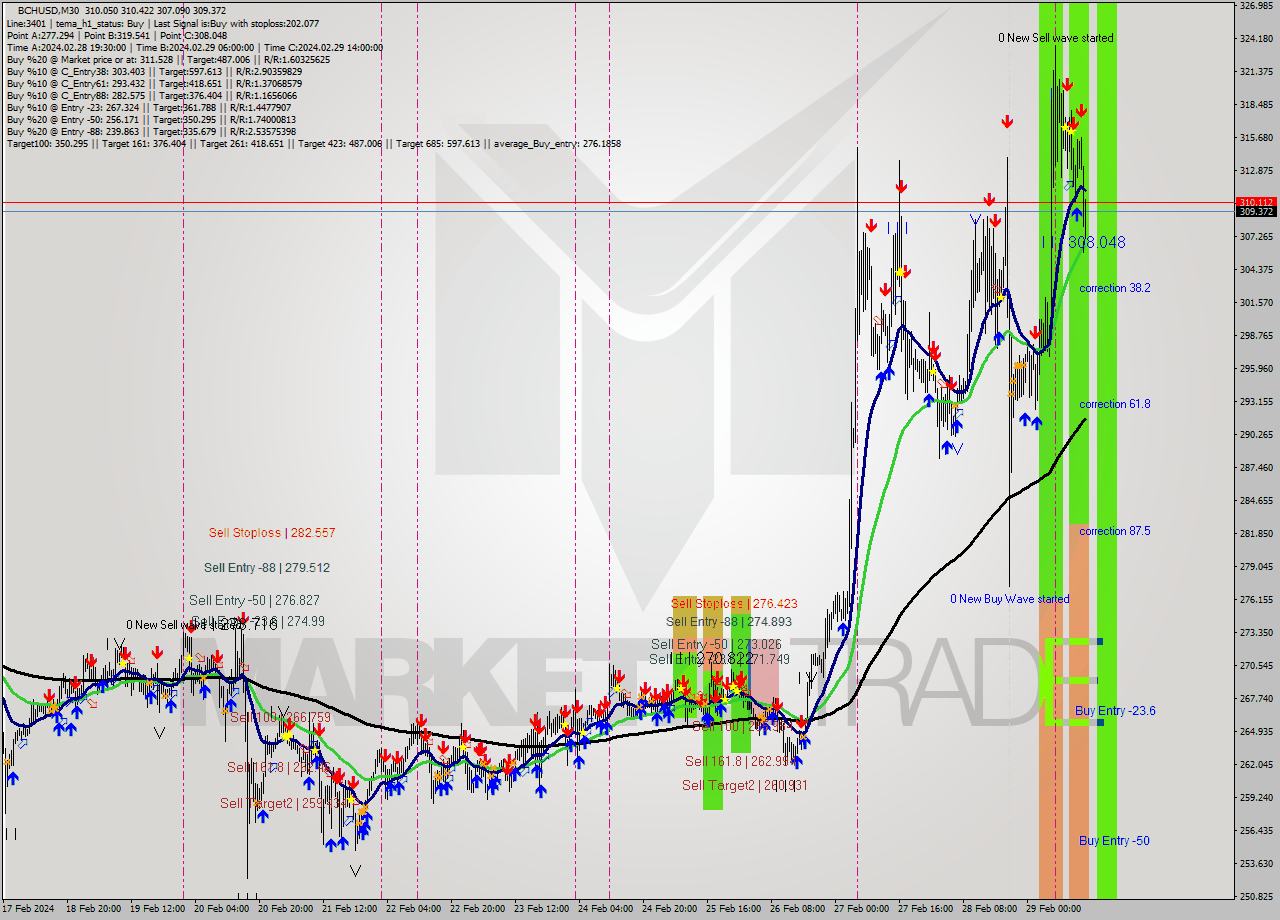This screenshot has height=920, width=1280.
Task: Click the 'Line:3401 | tema_h1_status' info line
Action: coord(163,23)
